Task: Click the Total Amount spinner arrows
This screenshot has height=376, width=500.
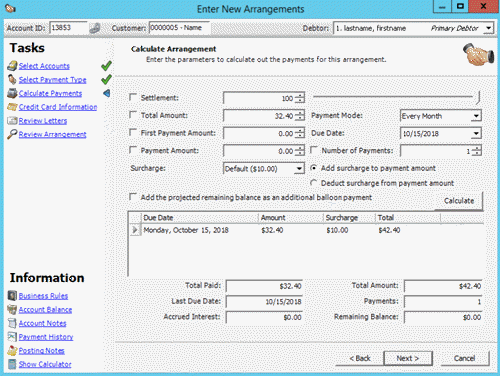Action: pyautogui.click(x=300, y=116)
